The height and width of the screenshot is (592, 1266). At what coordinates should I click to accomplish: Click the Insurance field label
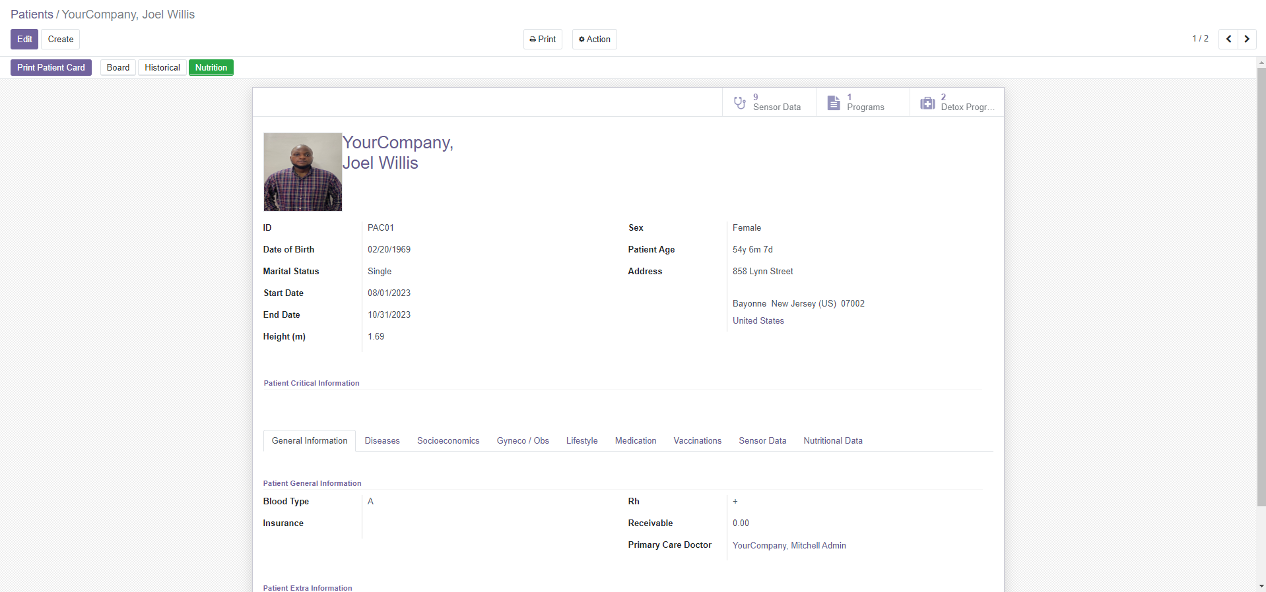283,524
